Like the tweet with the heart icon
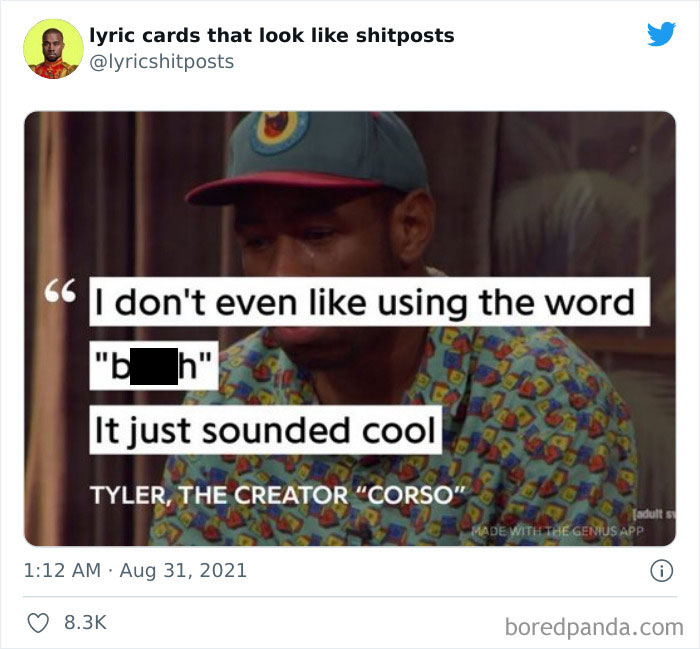 (x=38, y=623)
